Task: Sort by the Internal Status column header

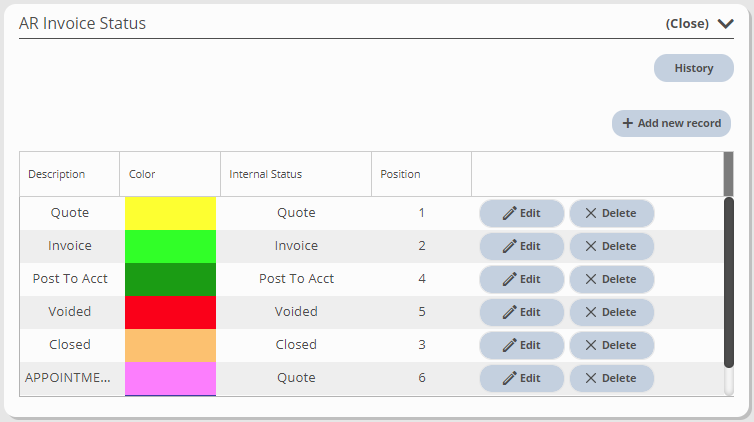Action: (265, 174)
